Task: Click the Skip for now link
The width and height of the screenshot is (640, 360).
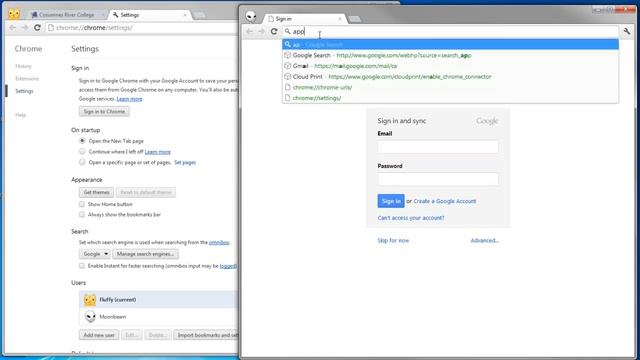Action: tap(393, 240)
